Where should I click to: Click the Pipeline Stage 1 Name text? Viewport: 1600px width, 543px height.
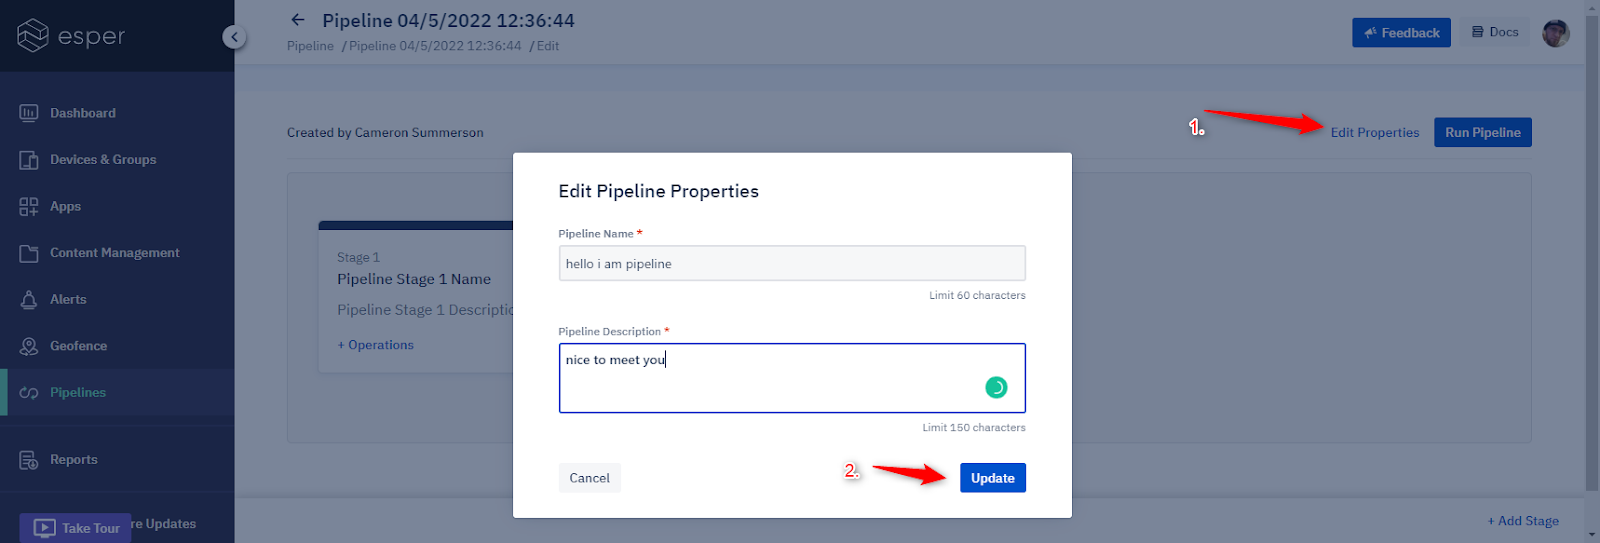(x=414, y=279)
